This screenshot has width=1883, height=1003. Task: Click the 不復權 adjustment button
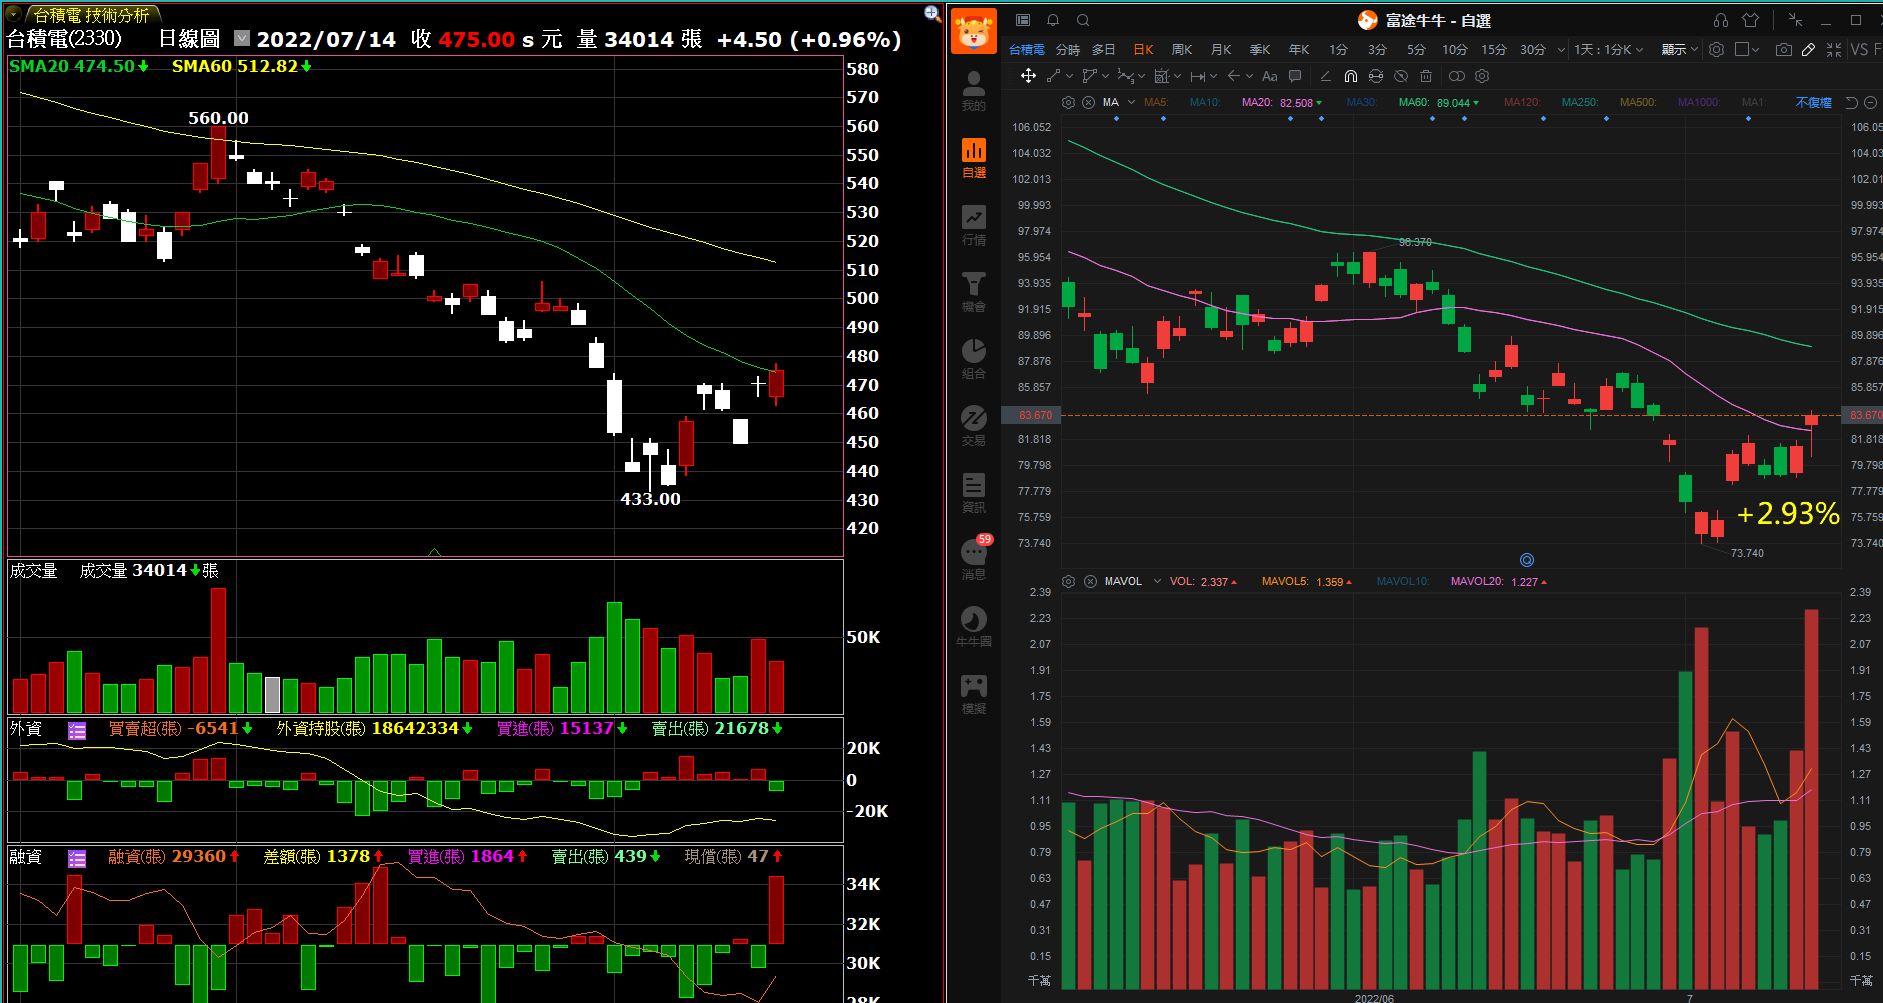point(1813,102)
